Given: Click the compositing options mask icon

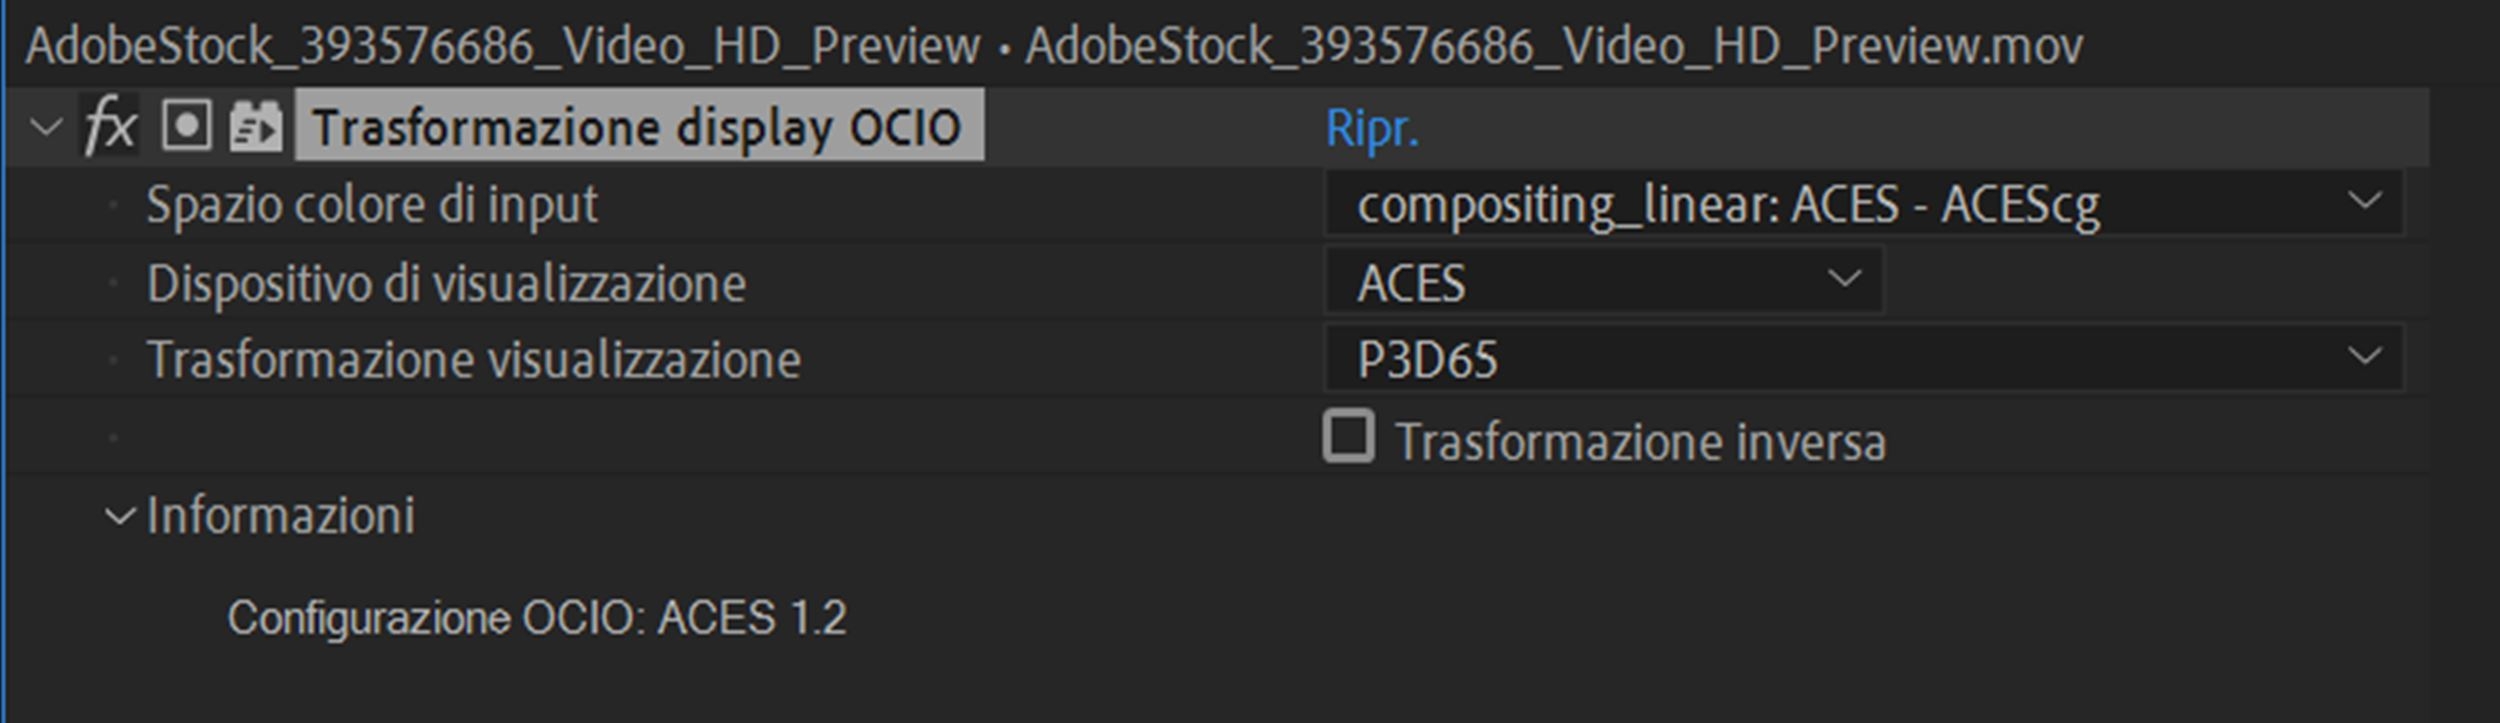Looking at the screenshot, I should [187, 127].
